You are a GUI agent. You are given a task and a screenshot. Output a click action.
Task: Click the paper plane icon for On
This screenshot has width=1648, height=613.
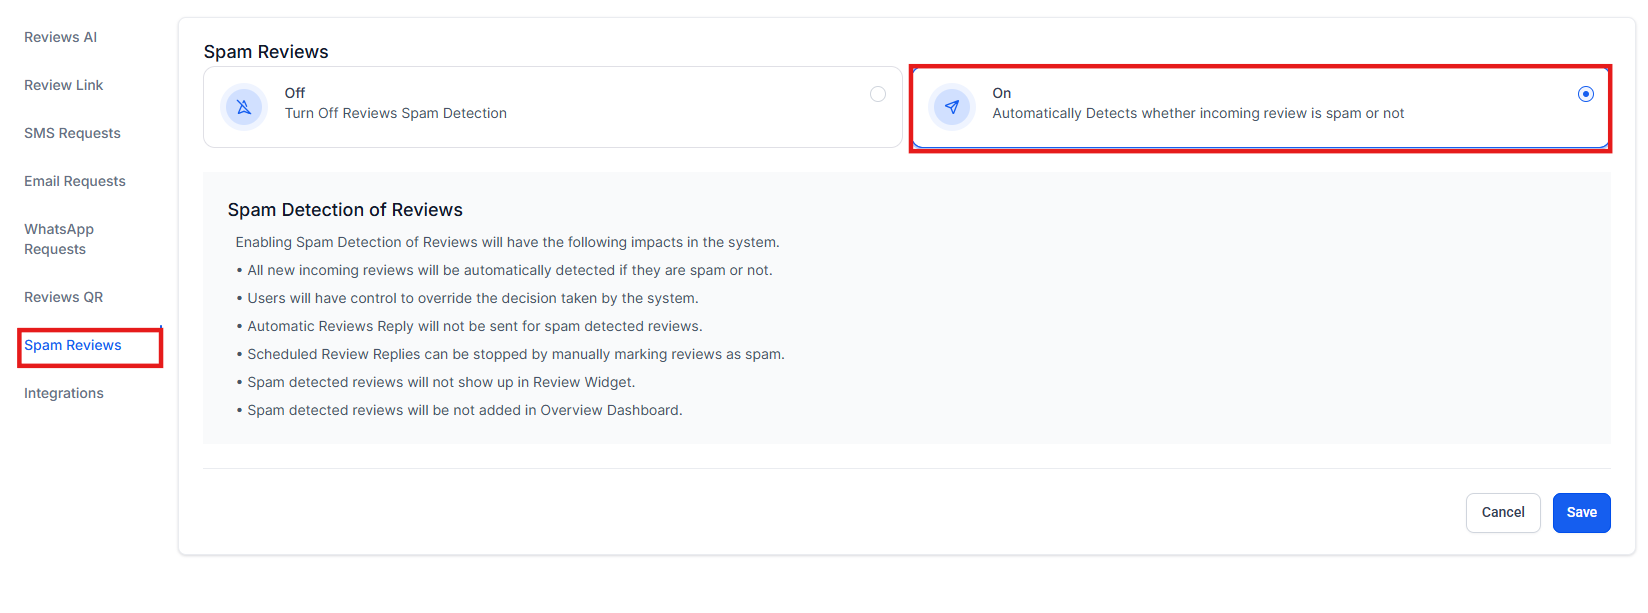(x=952, y=107)
